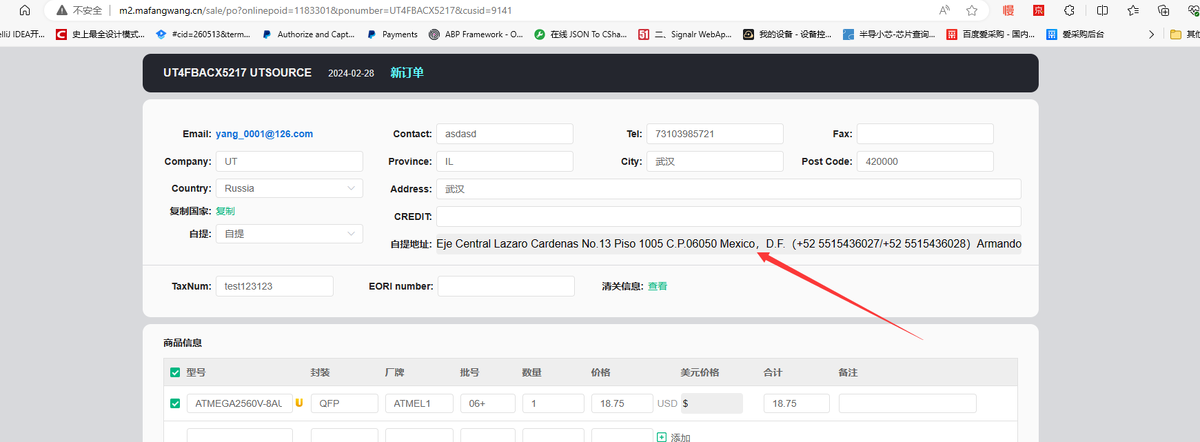Open 二、Signalr WebAp... bookmark
Image resolution: width=1200 pixels, height=442 pixels.
point(684,33)
